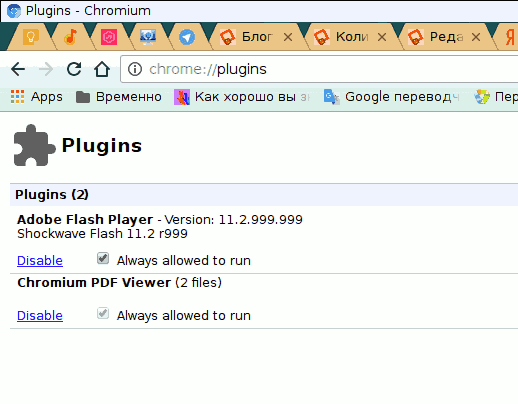Switch to the pinned monitor icon tab

pyautogui.click(x=148, y=37)
